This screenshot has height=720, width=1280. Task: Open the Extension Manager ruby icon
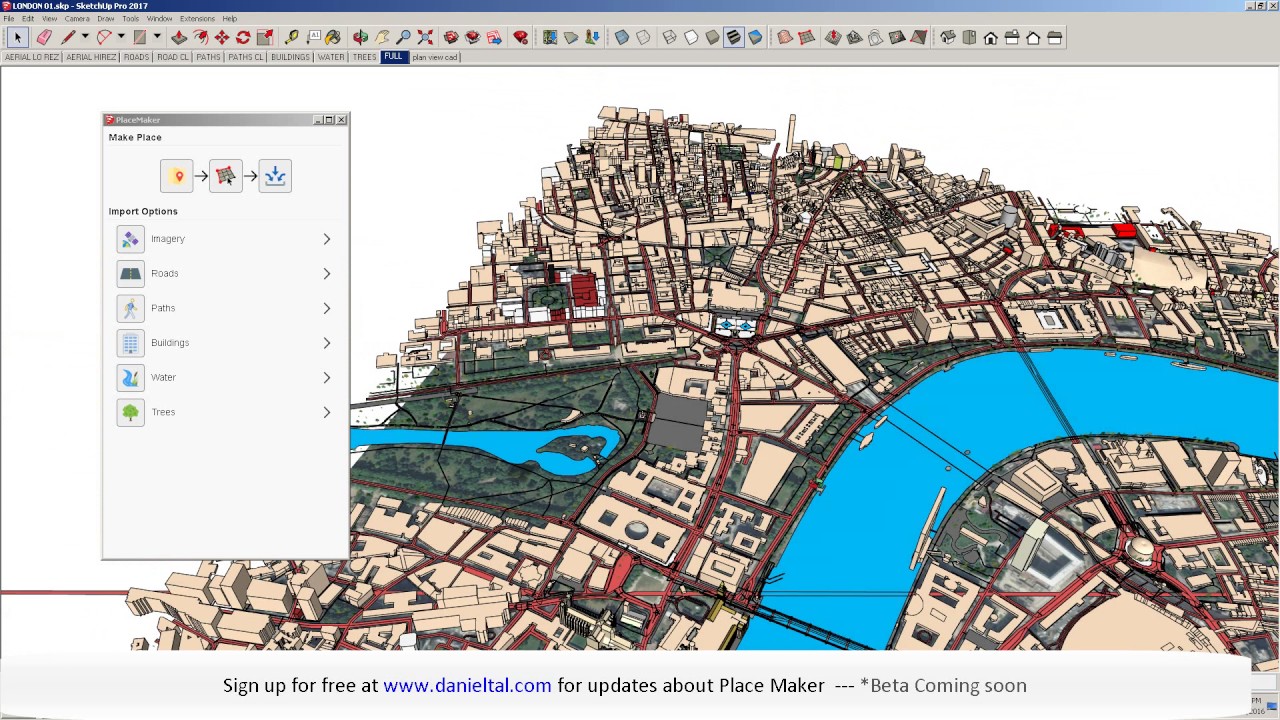click(x=520, y=37)
